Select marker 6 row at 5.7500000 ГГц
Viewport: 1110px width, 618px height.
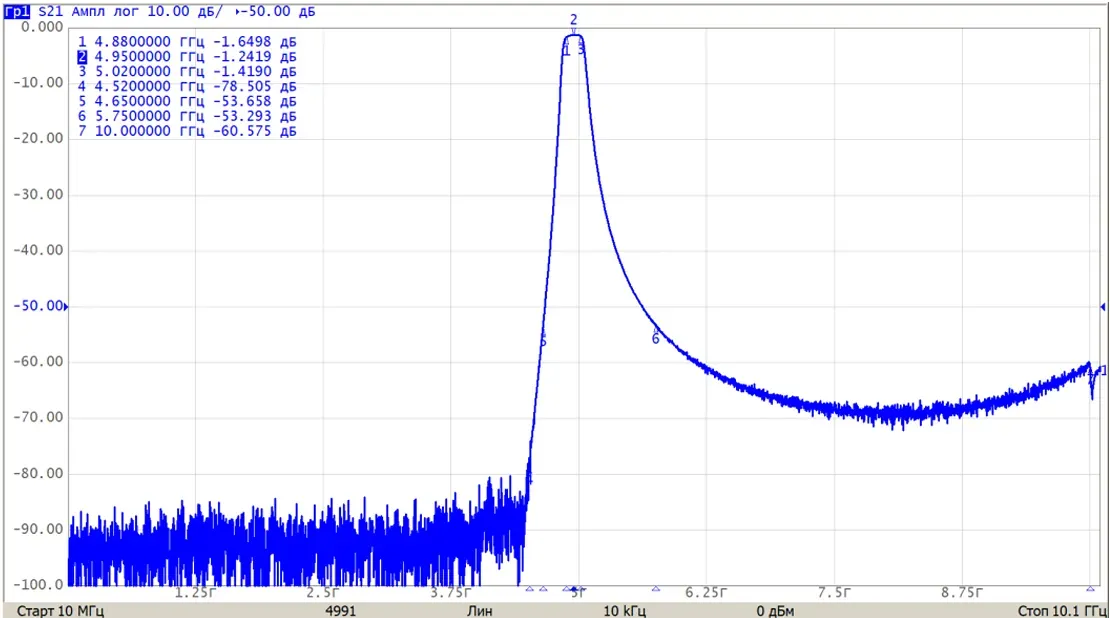[x=187, y=116]
